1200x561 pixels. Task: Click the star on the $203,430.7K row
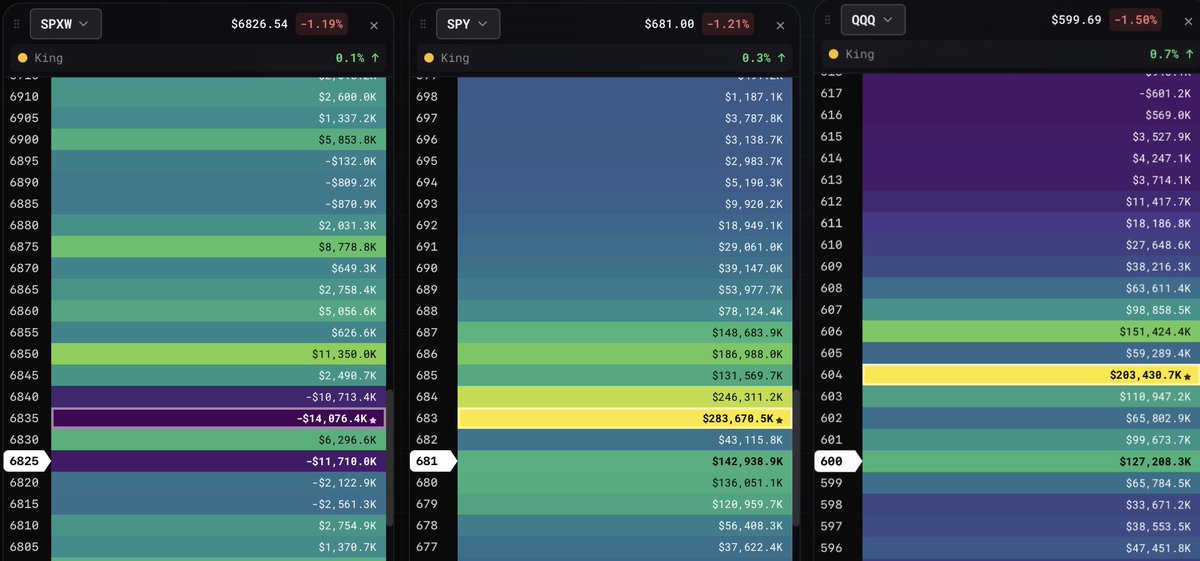click(1188, 376)
